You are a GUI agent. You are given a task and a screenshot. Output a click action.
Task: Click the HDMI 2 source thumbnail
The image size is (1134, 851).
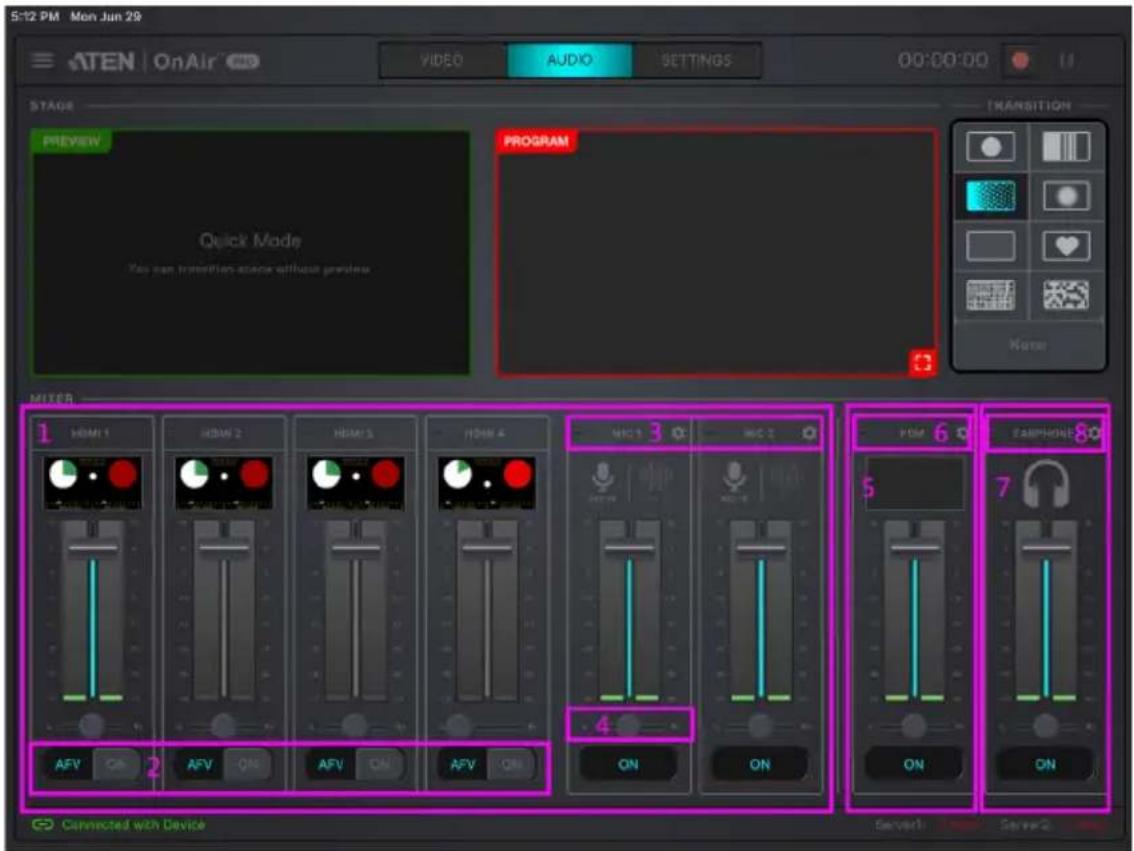pos(224,482)
